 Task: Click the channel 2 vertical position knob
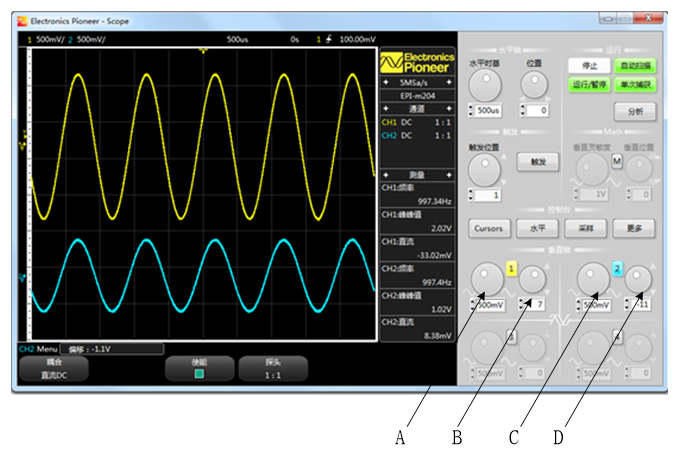pos(638,278)
